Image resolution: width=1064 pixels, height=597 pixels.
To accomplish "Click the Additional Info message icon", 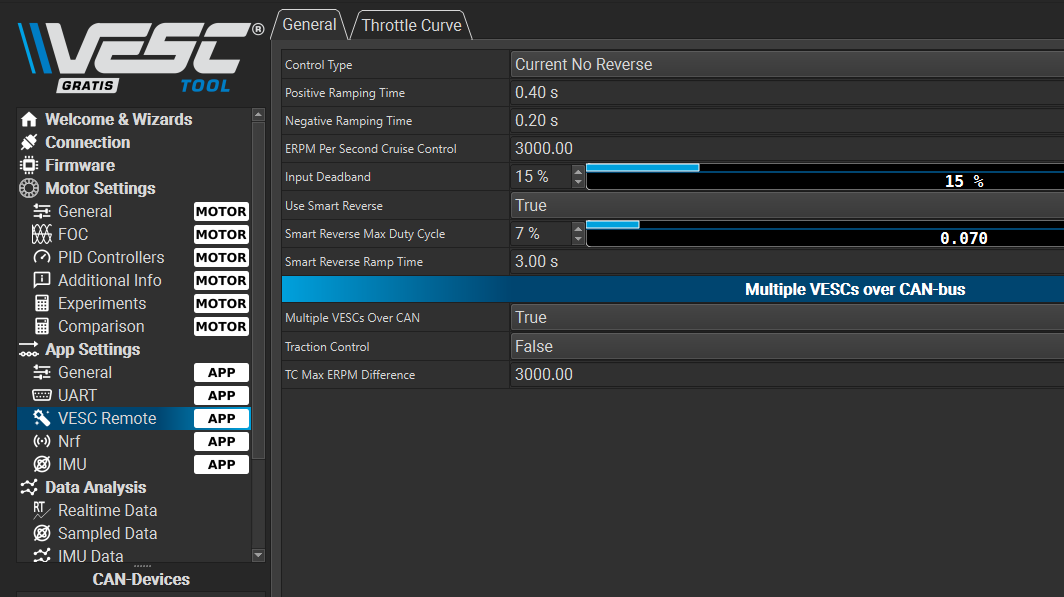I will click(x=41, y=280).
